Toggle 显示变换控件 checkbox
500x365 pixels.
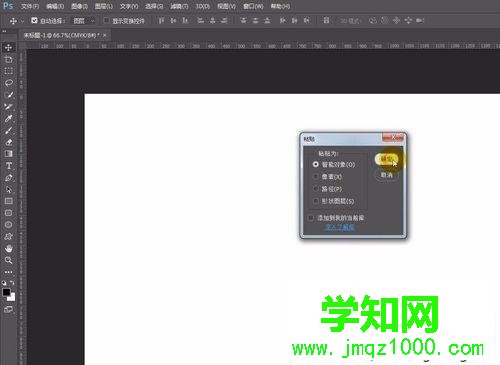click(106, 21)
